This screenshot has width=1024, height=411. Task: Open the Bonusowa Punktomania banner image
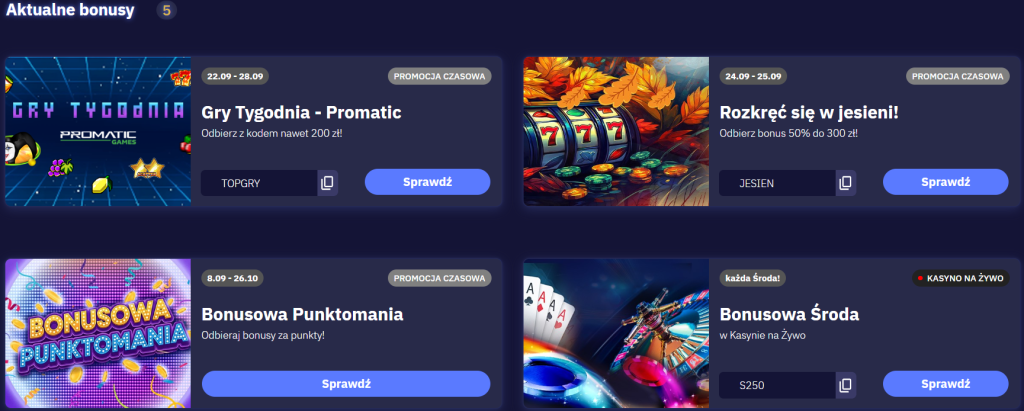click(x=98, y=334)
